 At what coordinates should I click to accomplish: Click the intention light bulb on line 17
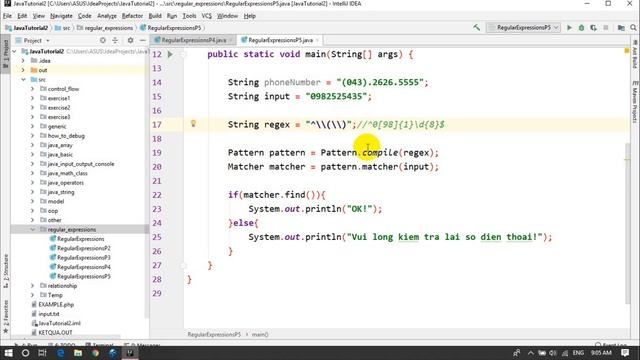pos(193,124)
